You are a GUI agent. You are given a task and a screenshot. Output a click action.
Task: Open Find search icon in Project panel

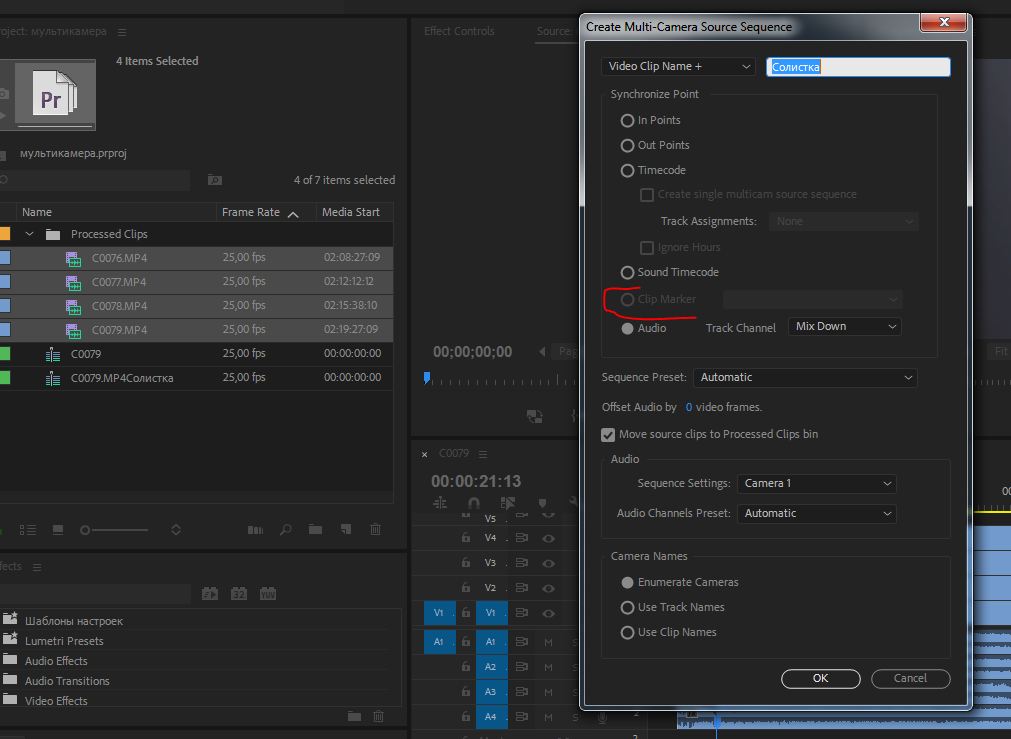click(x=285, y=530)
